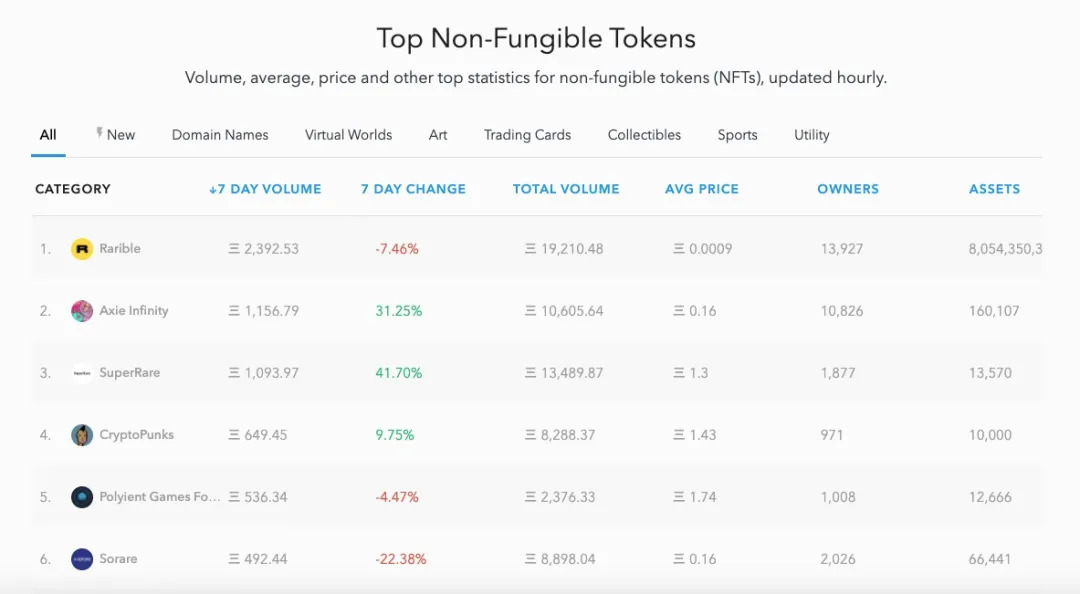Open the Axie Infinity collection link

(134, 311)
